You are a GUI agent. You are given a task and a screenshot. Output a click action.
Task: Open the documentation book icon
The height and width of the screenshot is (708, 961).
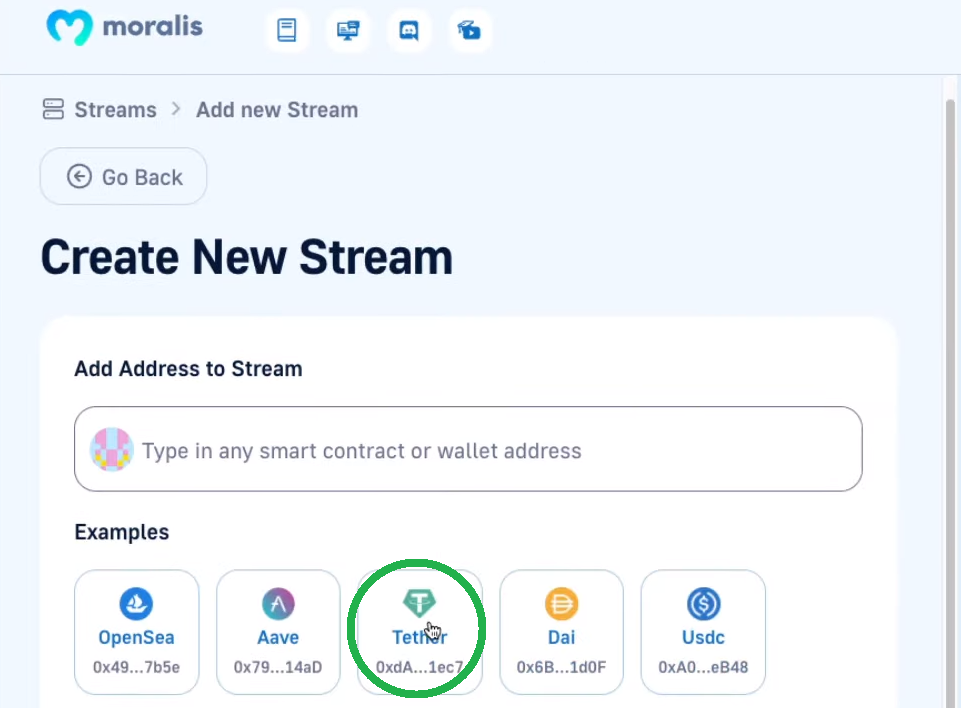point(286,30)
